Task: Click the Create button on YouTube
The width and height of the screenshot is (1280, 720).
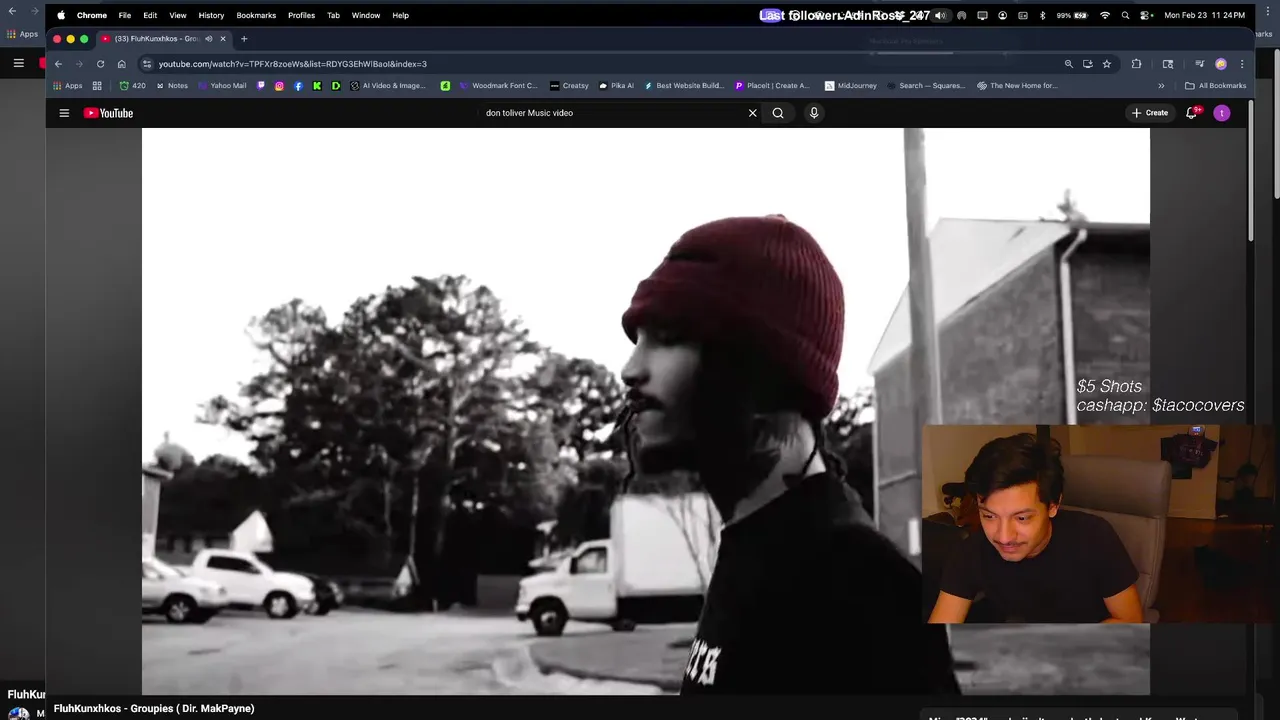Action: (x=1150, y=113)
